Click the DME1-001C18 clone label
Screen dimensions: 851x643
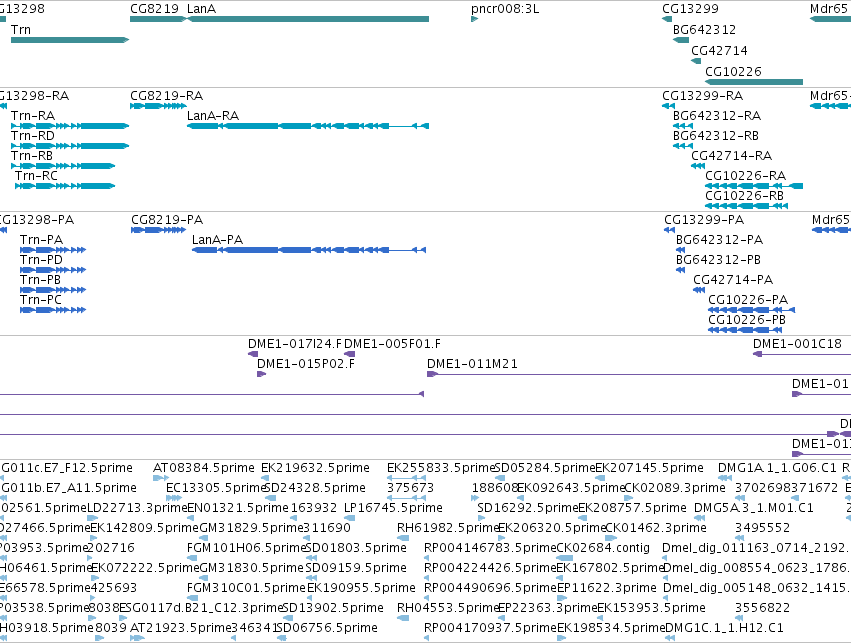pos(797,344)
